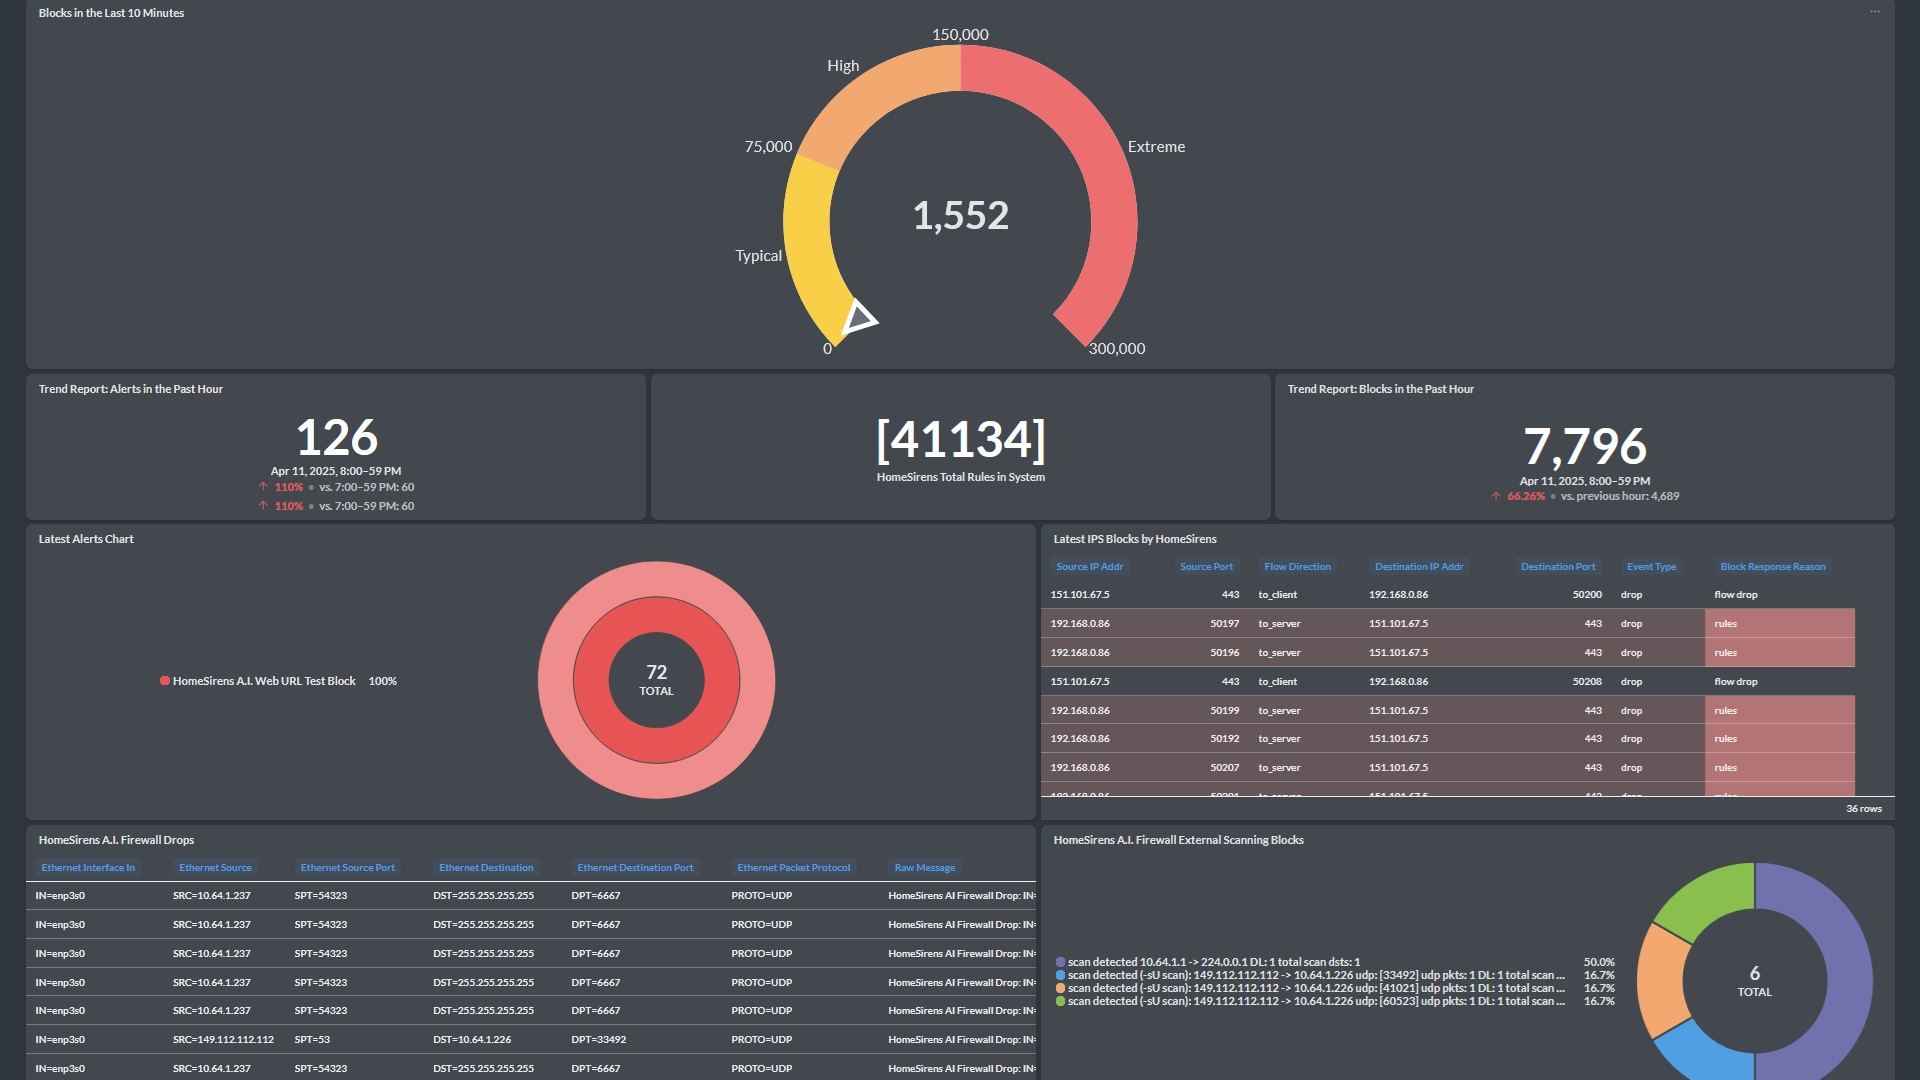
Task: Click the 36 rows count label
Action: click(x=1863, y=809)
